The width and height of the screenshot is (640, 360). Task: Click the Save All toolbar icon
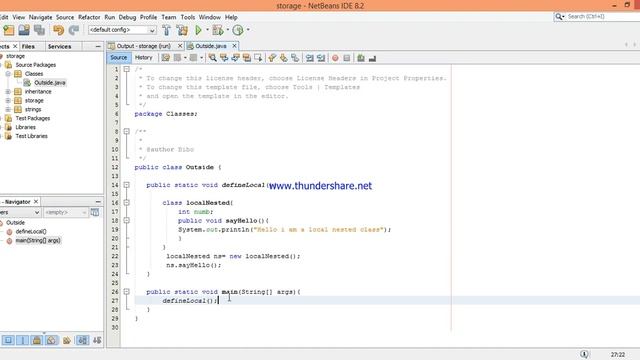point(40,30)
